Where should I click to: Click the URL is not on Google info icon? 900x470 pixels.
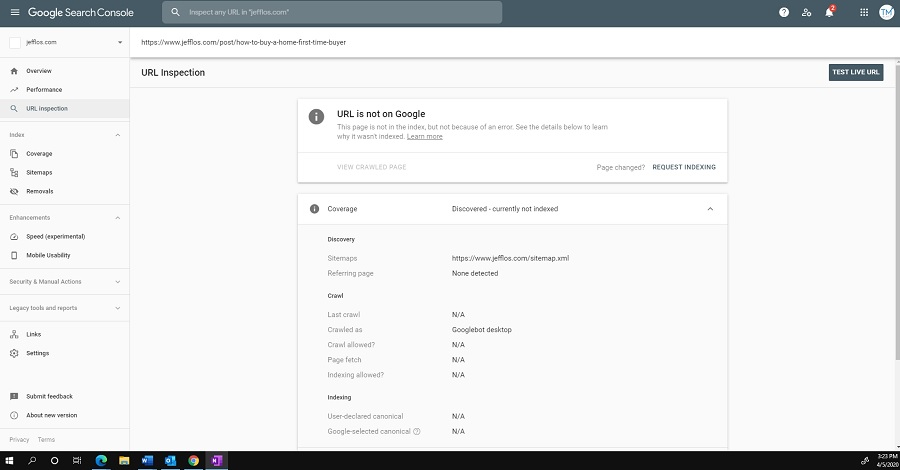pyautogui.click(x=316, y=116)
